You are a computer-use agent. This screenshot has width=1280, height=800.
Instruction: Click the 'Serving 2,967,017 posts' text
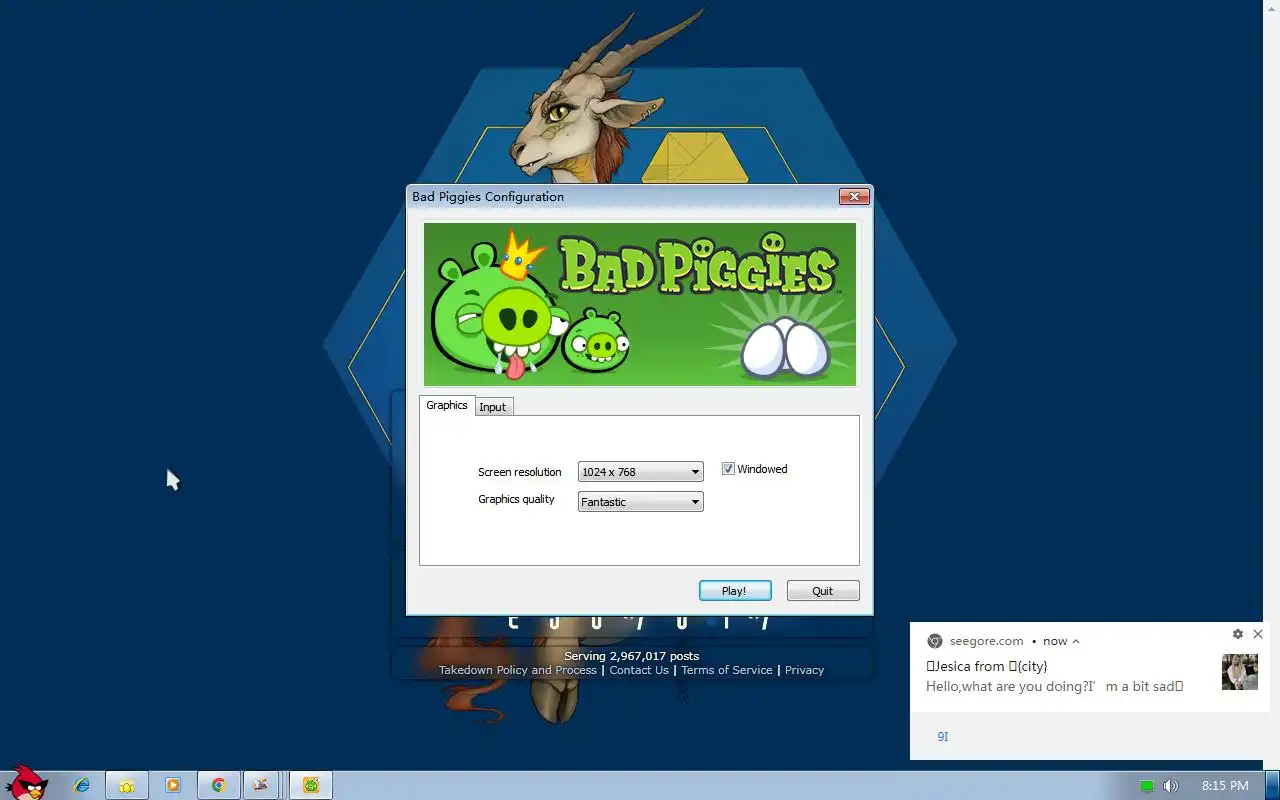click(632, 656)
